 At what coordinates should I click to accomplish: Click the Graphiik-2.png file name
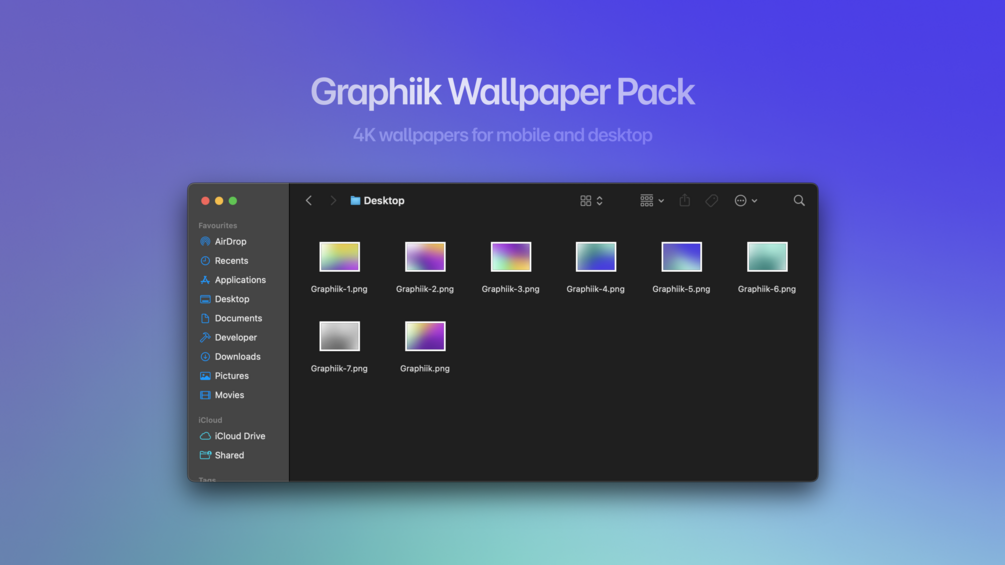425,289
